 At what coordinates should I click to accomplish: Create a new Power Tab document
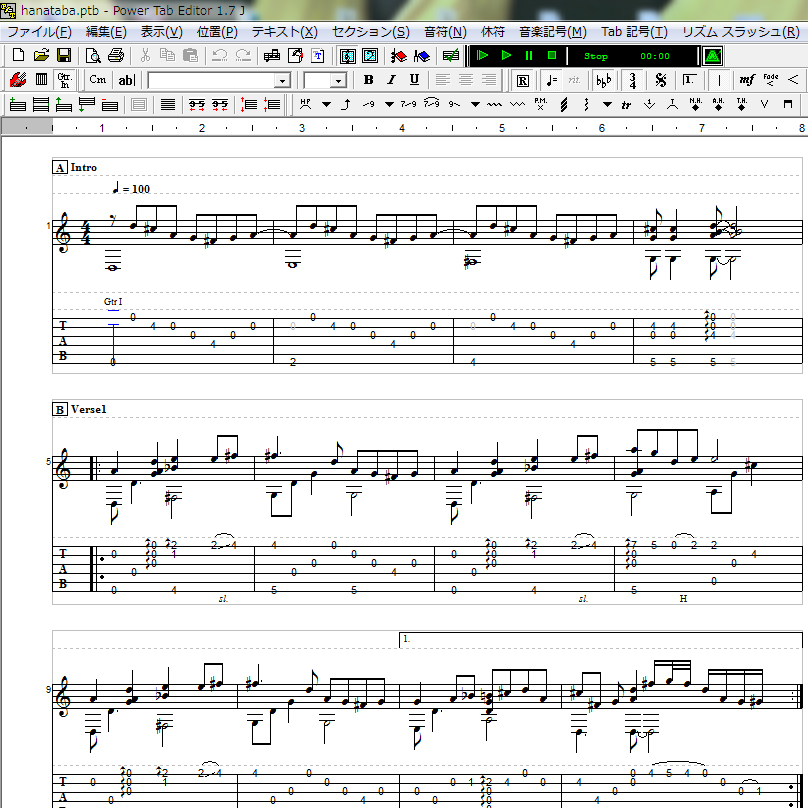click(x=18, y=55)
